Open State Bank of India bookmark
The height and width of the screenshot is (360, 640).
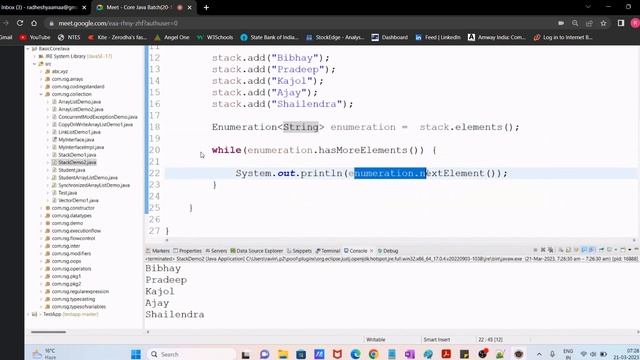click(x=269, y=38)
